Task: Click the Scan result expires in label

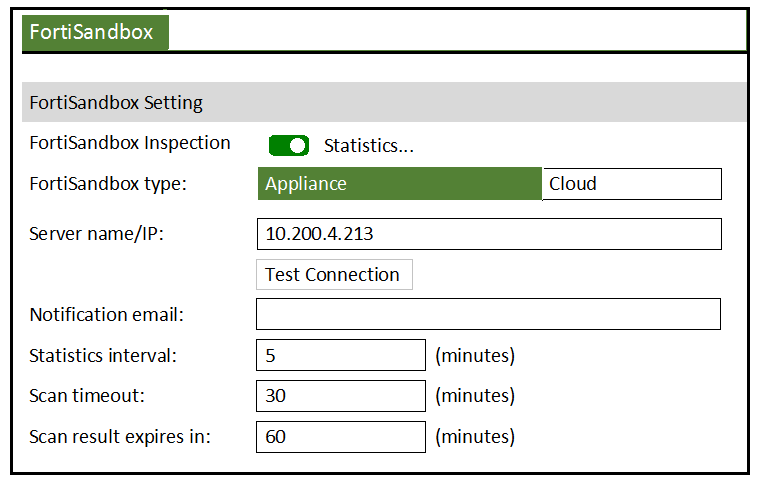Action: coord(120,437)
